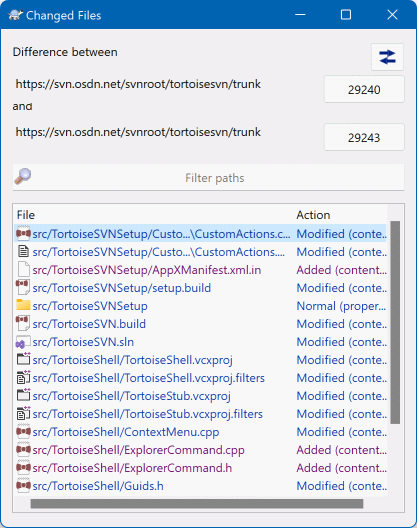The height and width of the screenshot is (528, 417).
Task: Click the File column header
Action: point(26,215)
